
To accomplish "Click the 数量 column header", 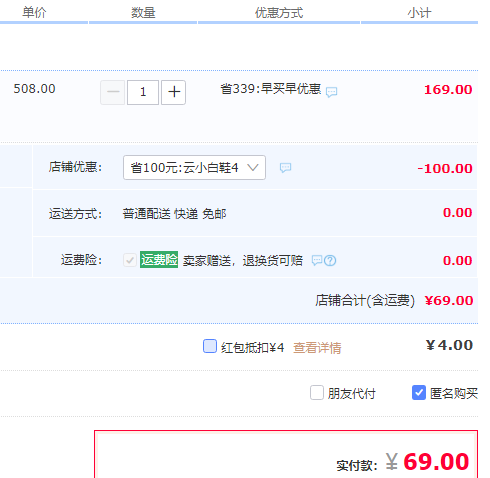I will point(143,13).
